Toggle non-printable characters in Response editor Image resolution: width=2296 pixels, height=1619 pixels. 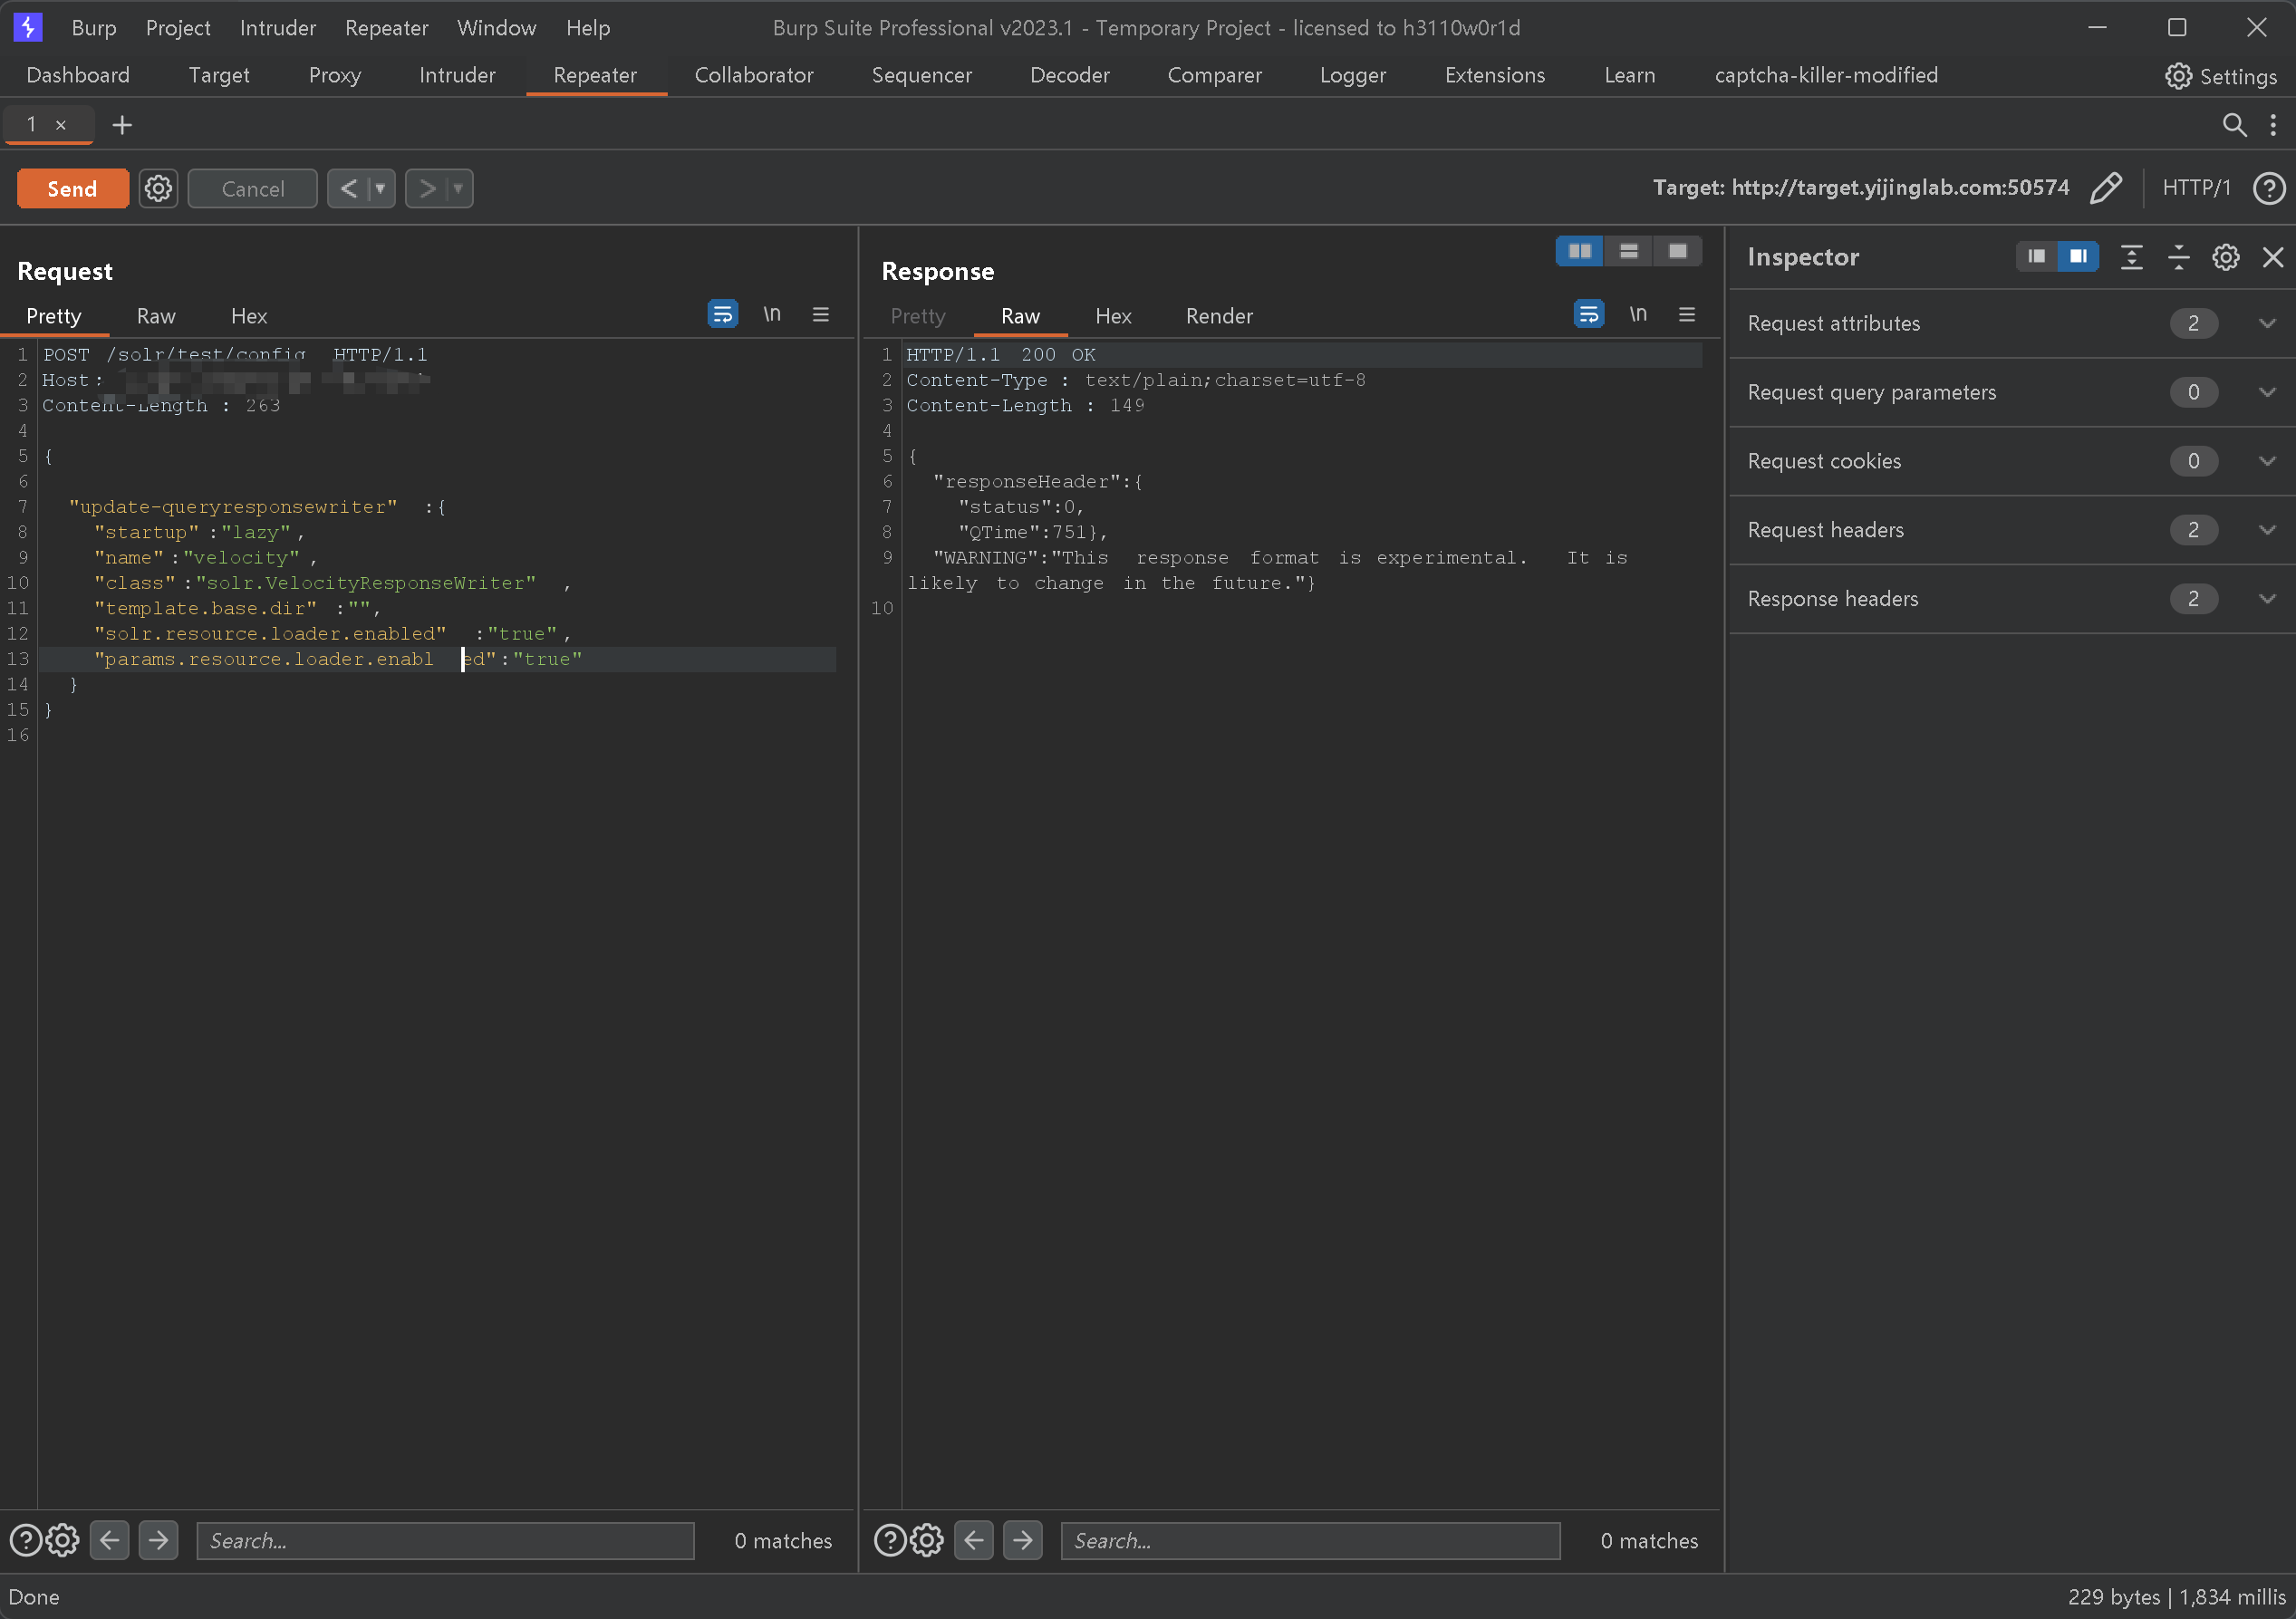[1637, 315]
